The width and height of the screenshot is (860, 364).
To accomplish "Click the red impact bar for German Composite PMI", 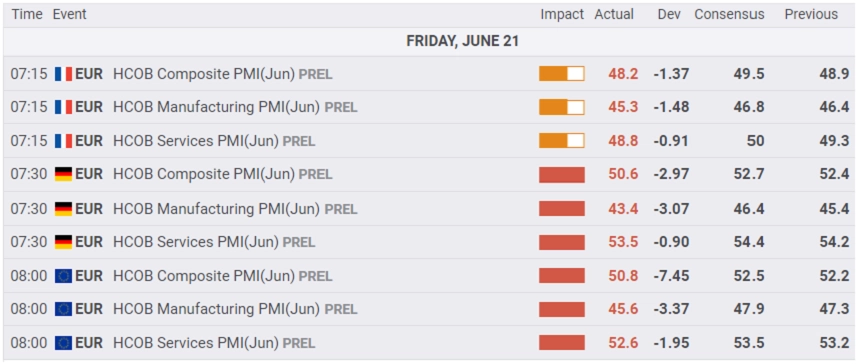I will click(x=562, y=175).
